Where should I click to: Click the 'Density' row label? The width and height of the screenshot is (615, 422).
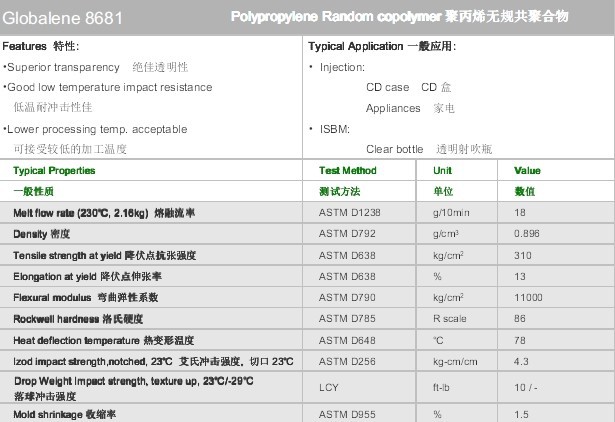[x=42, y=234]
